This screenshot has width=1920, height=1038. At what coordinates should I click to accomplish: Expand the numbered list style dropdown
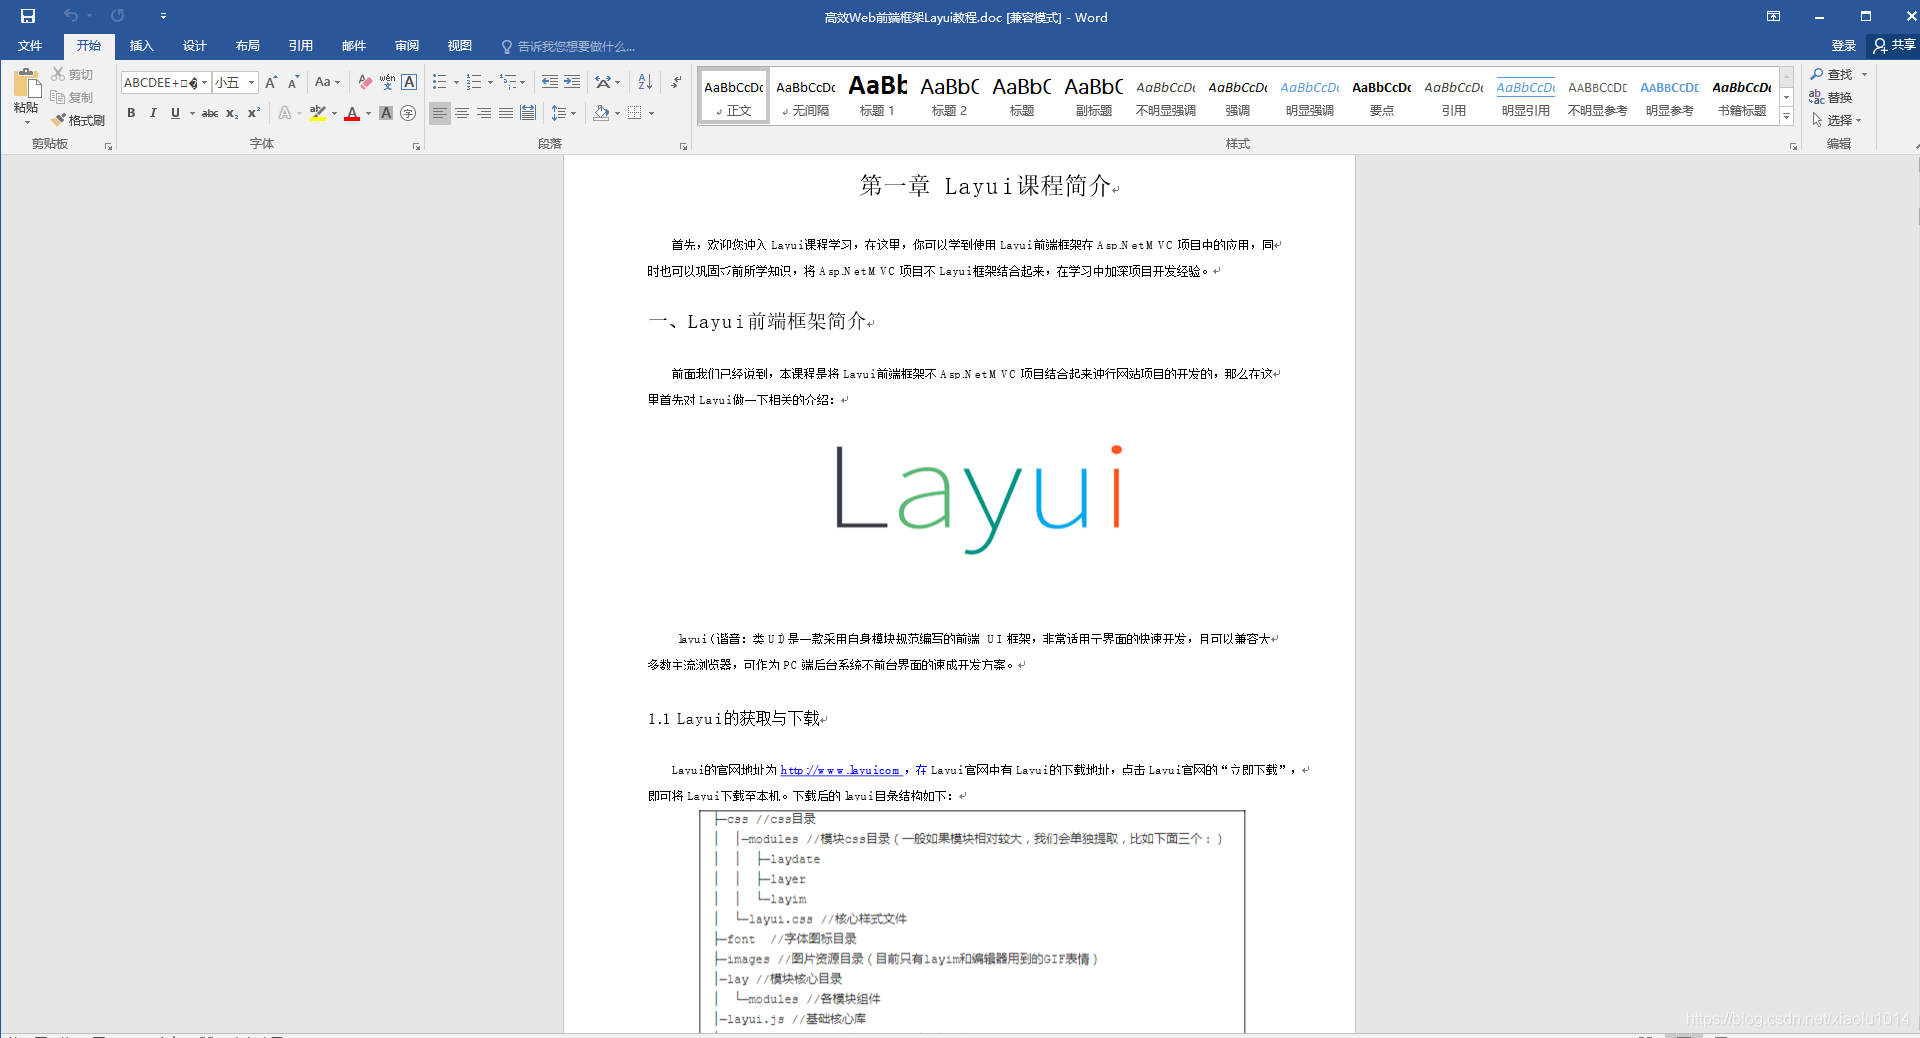pyautogui.click(x=490, y=83)
